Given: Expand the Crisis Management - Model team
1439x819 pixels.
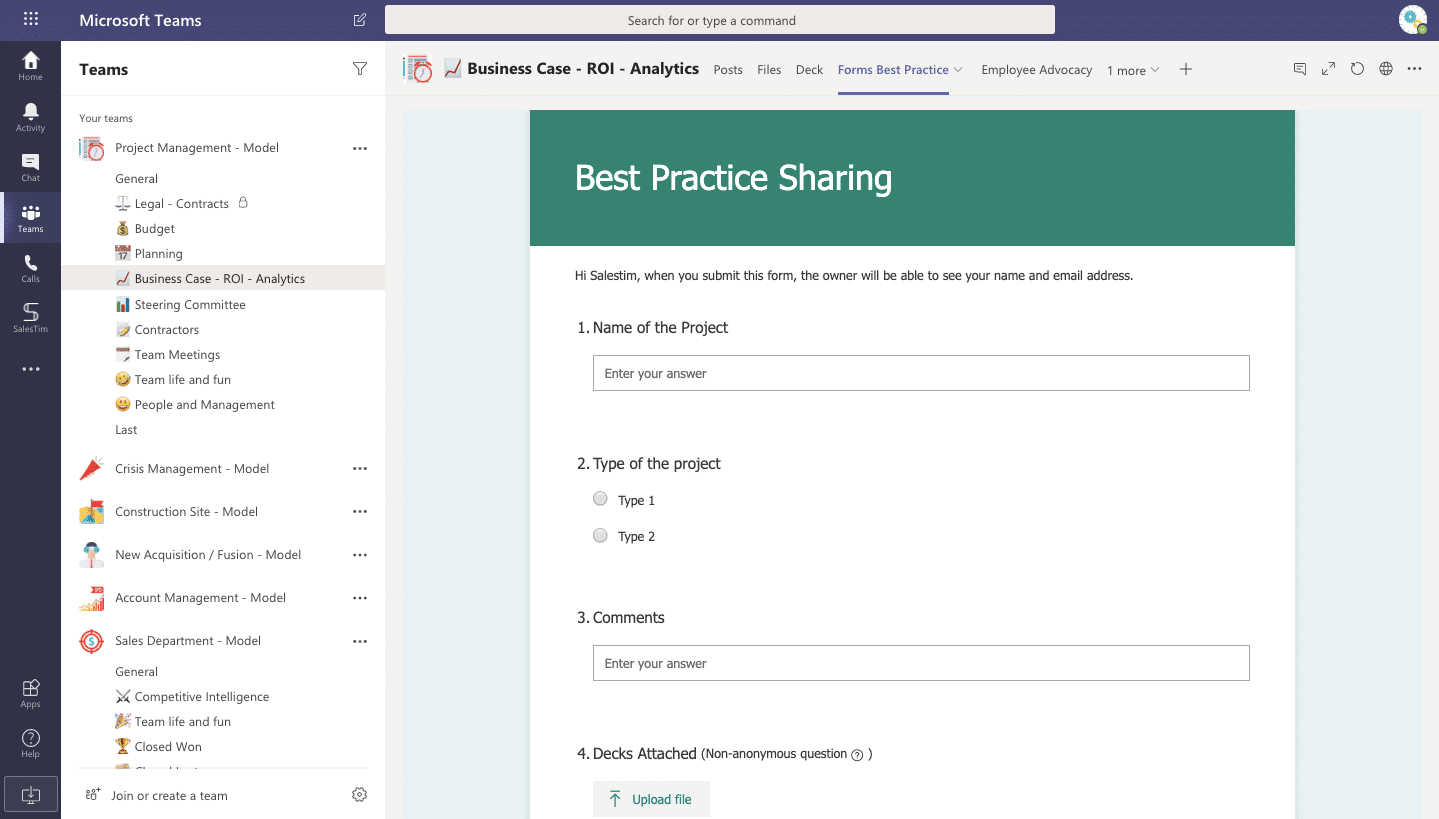Looking at the screenshot, I should (x=192, y=469).
